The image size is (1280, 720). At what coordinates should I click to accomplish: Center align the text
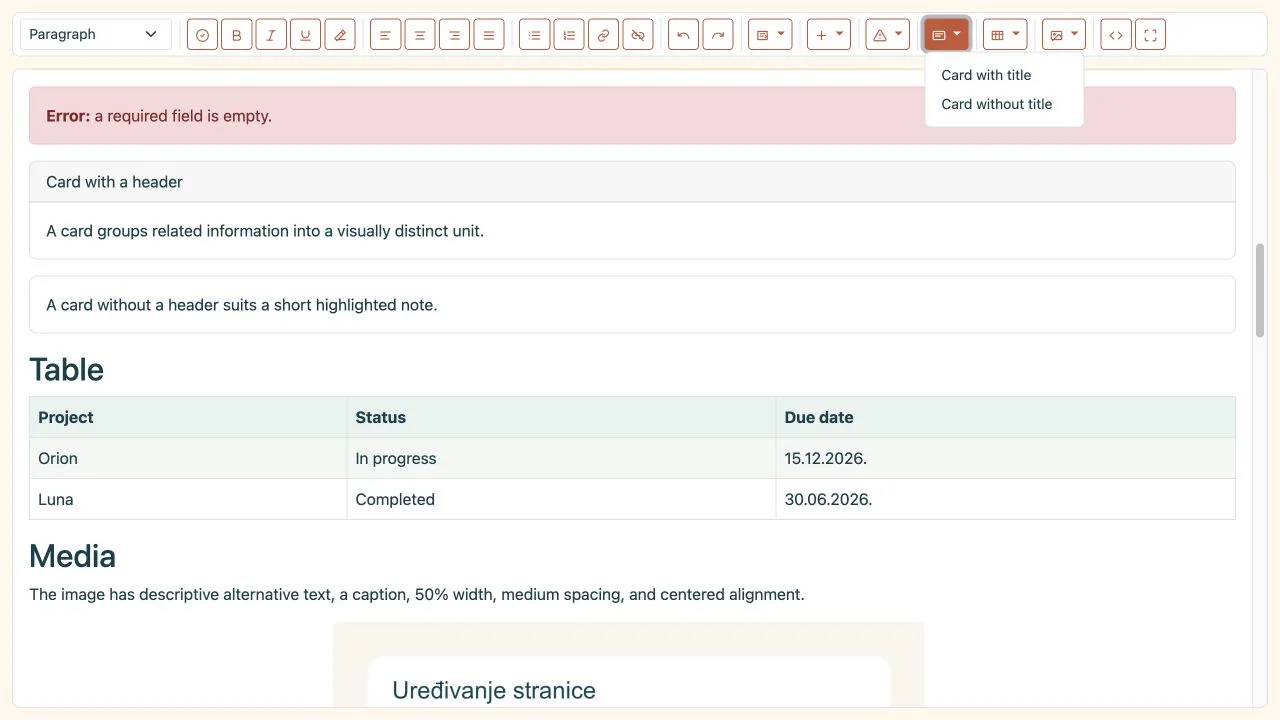[420, 35]
